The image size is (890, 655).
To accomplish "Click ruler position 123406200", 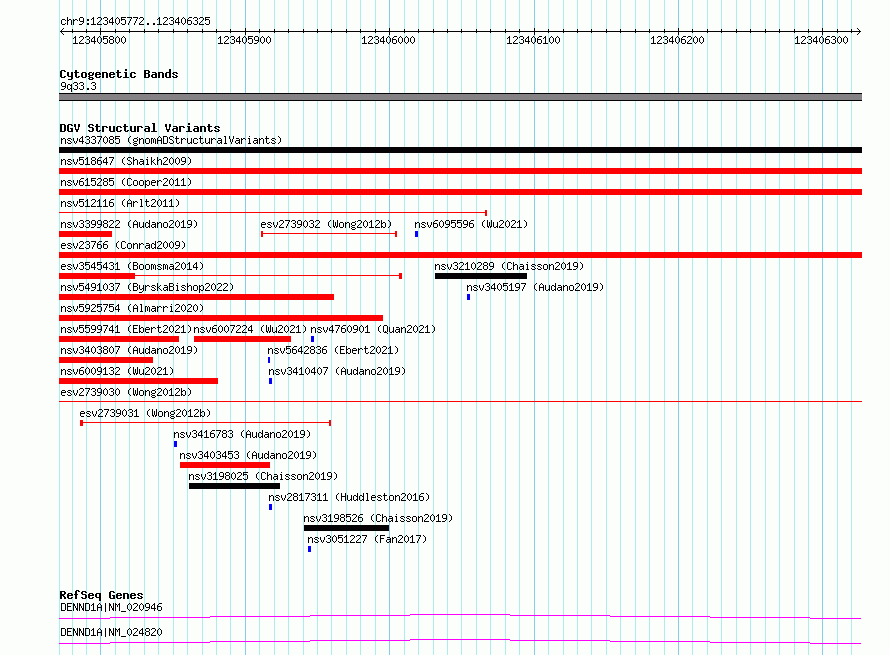I will (x=677, y=40).
